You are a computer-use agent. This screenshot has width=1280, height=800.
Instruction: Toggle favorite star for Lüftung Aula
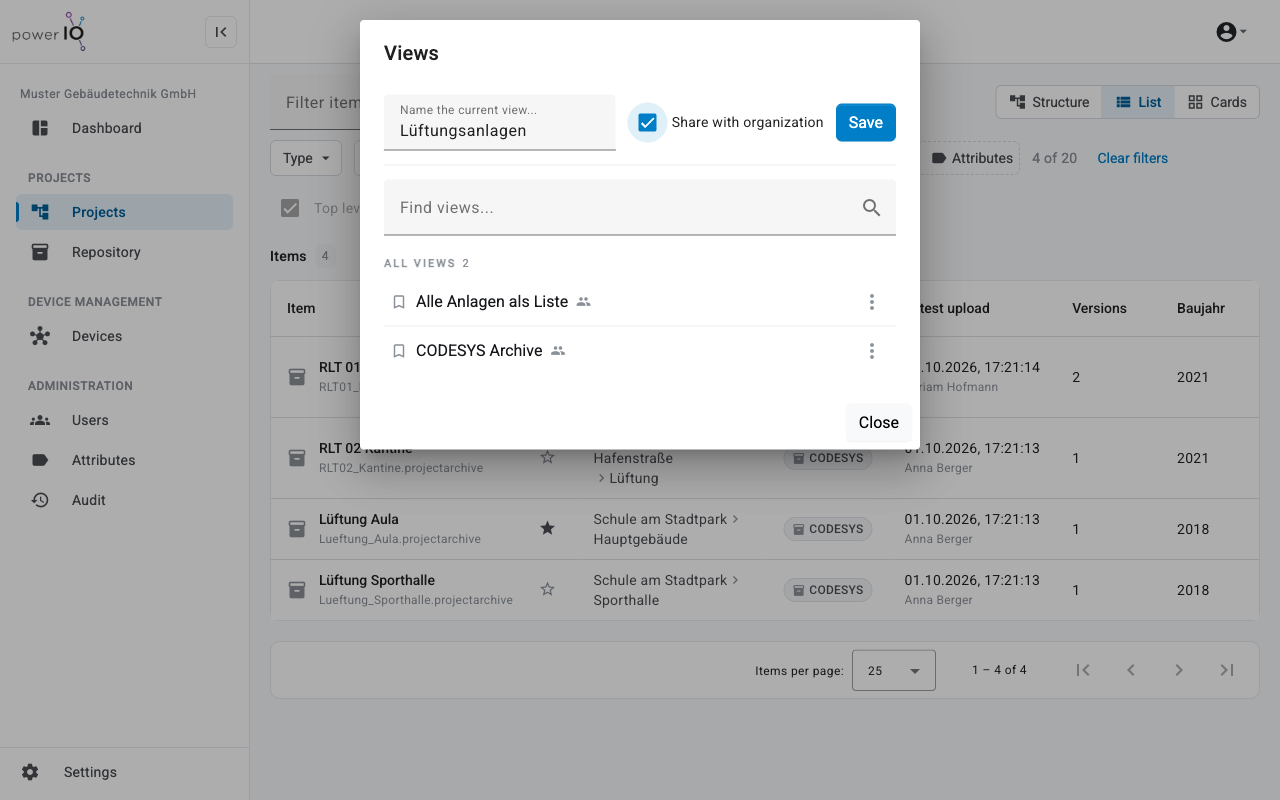547,528
